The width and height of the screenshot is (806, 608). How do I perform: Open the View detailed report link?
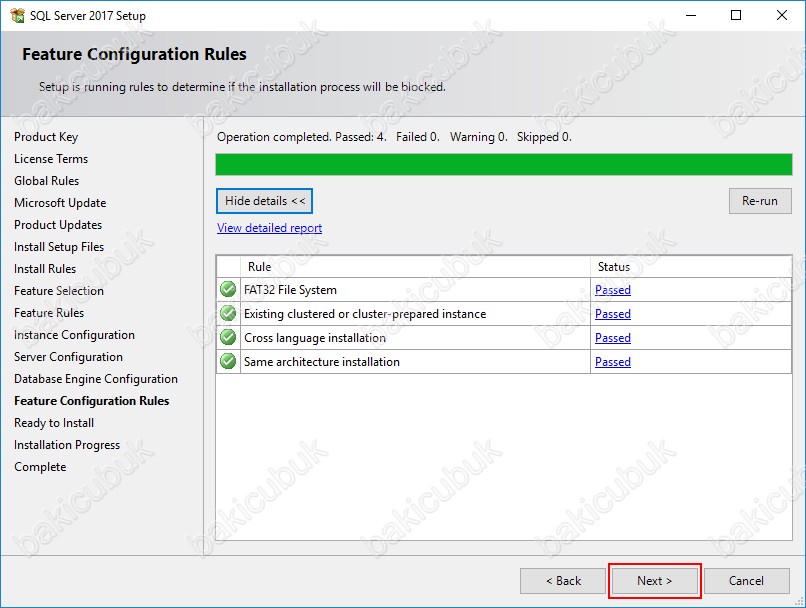[269, 228]
